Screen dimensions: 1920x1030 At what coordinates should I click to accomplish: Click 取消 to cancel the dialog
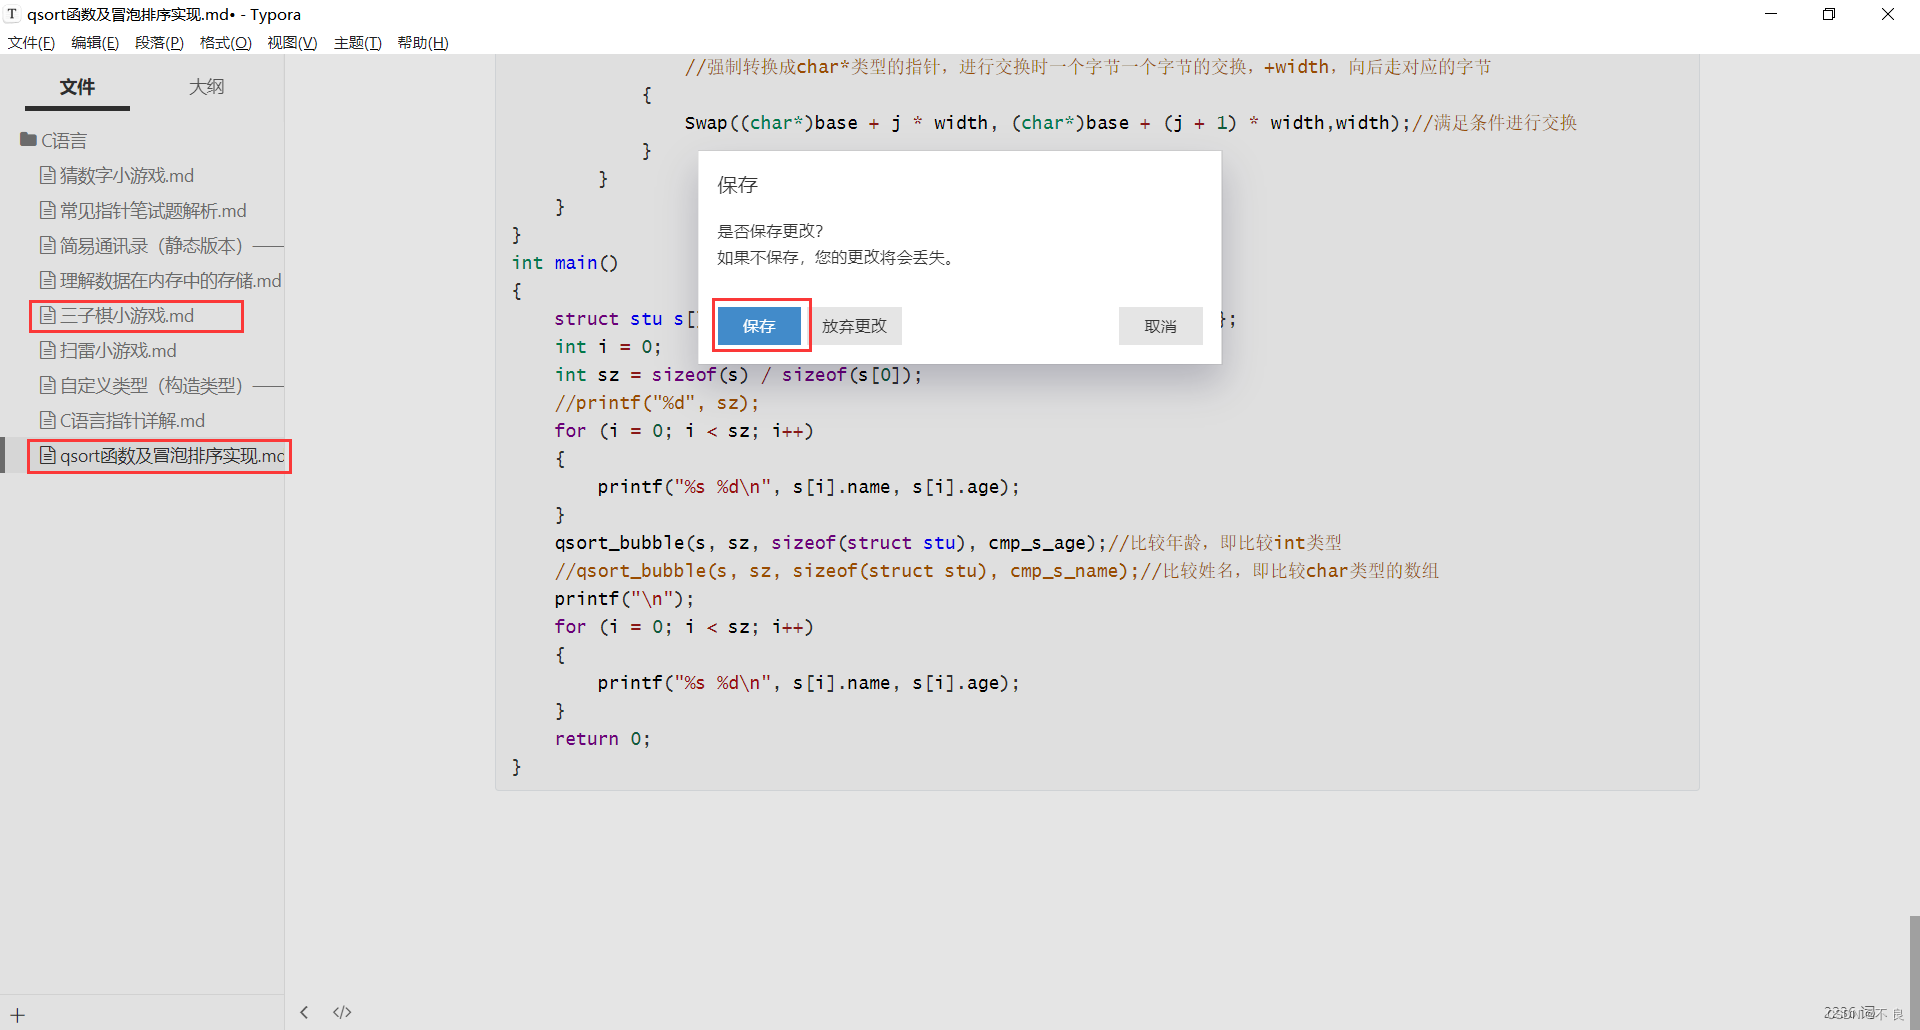coord(1160,326)
